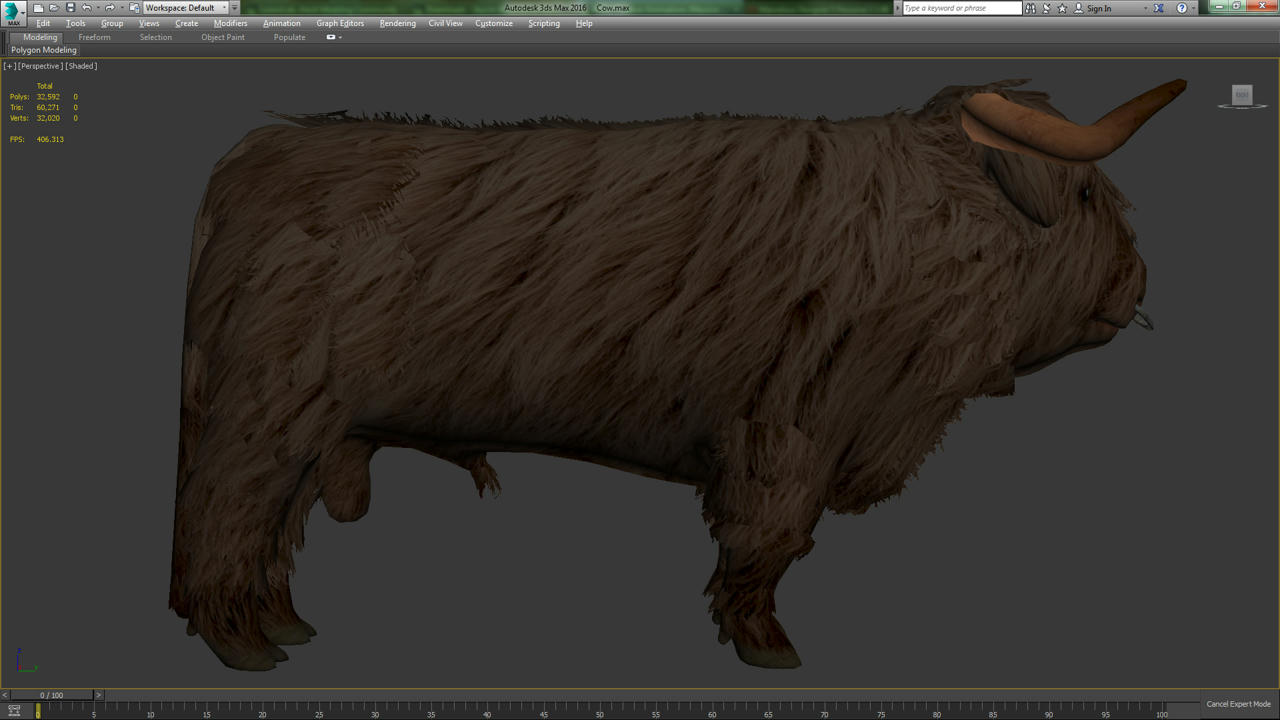Expand the search box left arrow

(x=897, y=8)
